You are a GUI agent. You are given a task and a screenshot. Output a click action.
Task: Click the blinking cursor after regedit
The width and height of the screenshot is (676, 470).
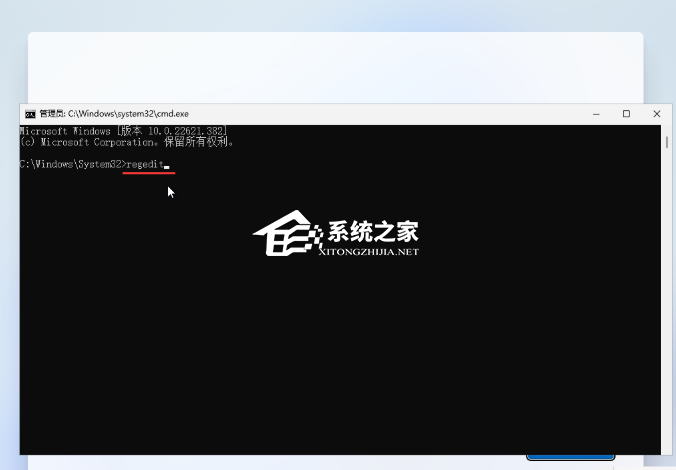167,165
